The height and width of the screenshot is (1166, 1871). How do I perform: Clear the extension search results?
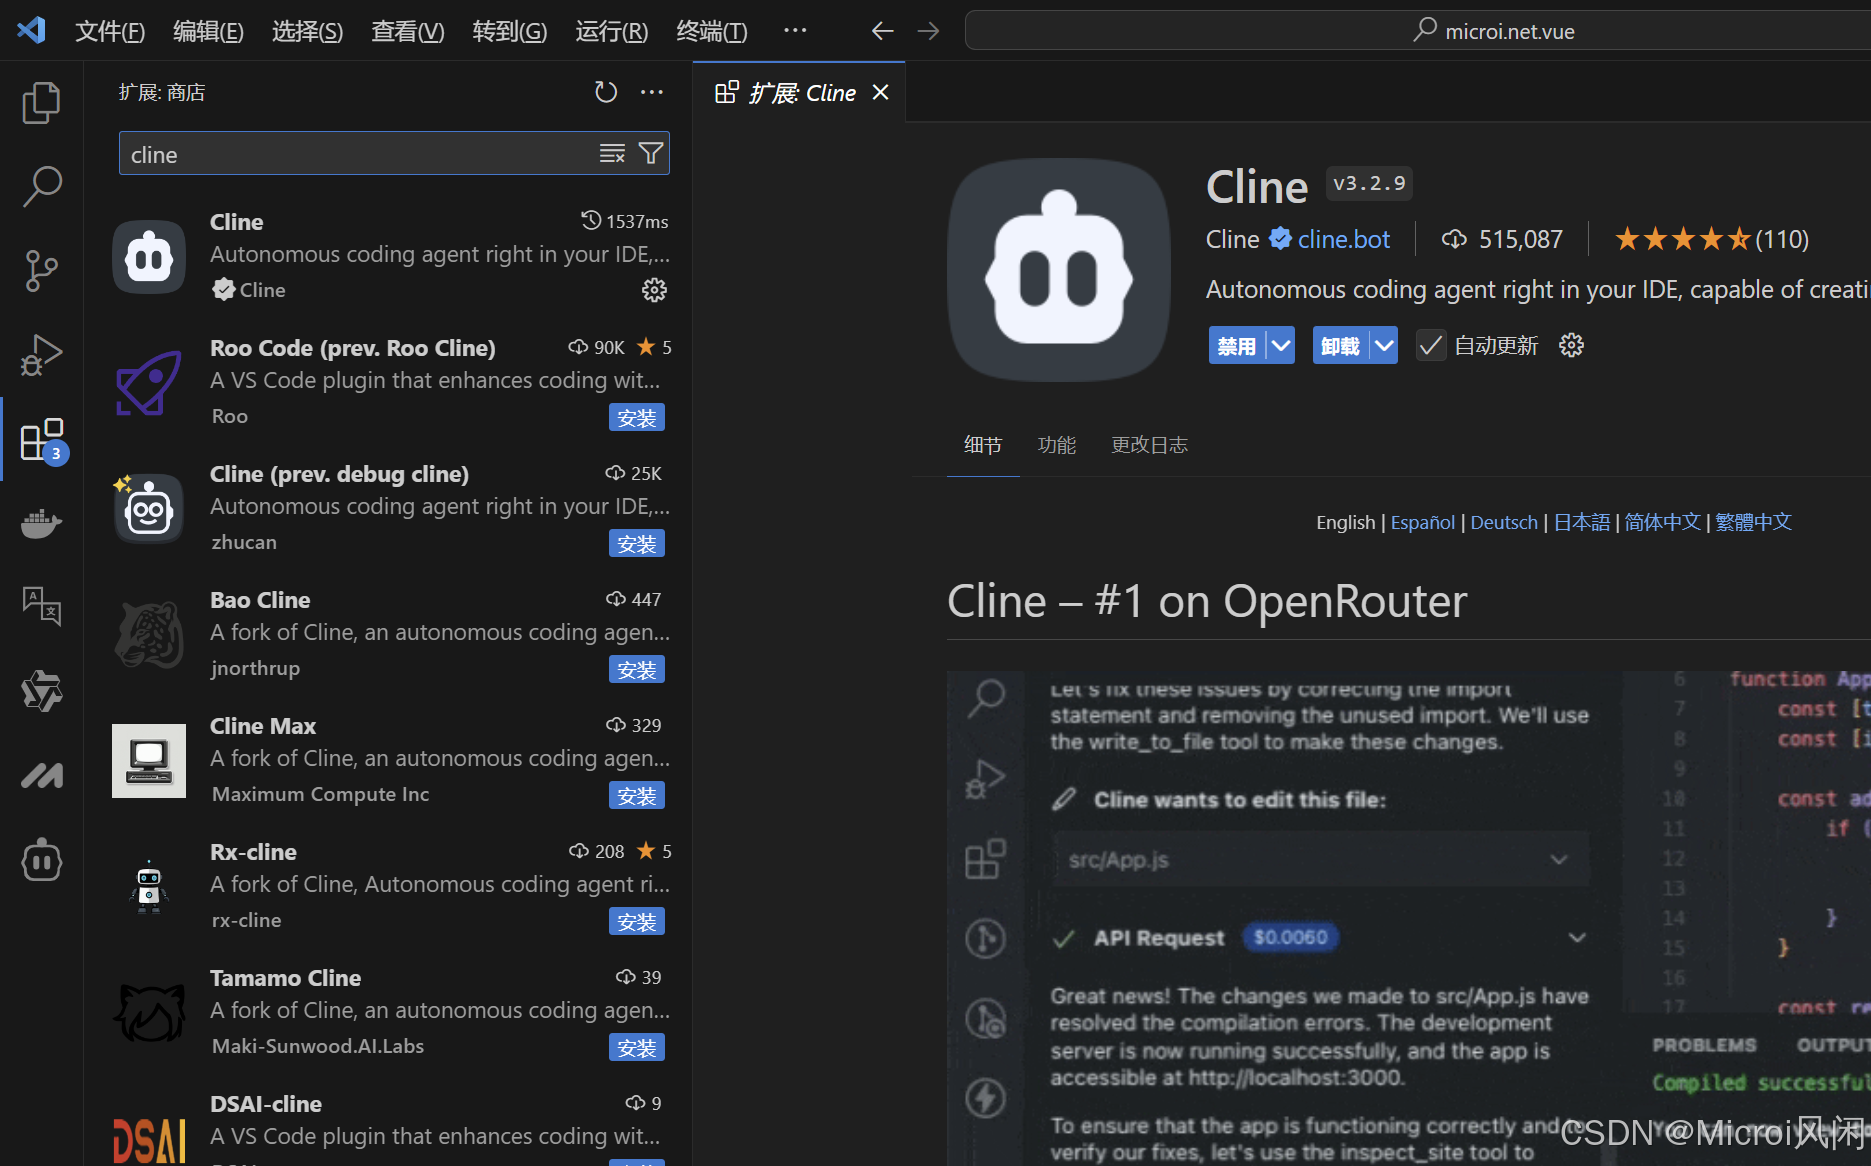click(612, 153)
